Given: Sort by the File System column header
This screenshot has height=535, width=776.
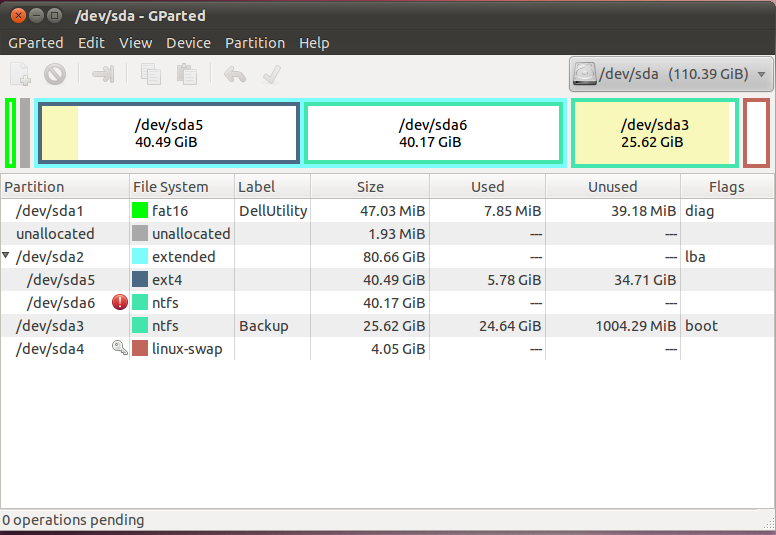Looking at the screenshot, I should coord(180,186).
